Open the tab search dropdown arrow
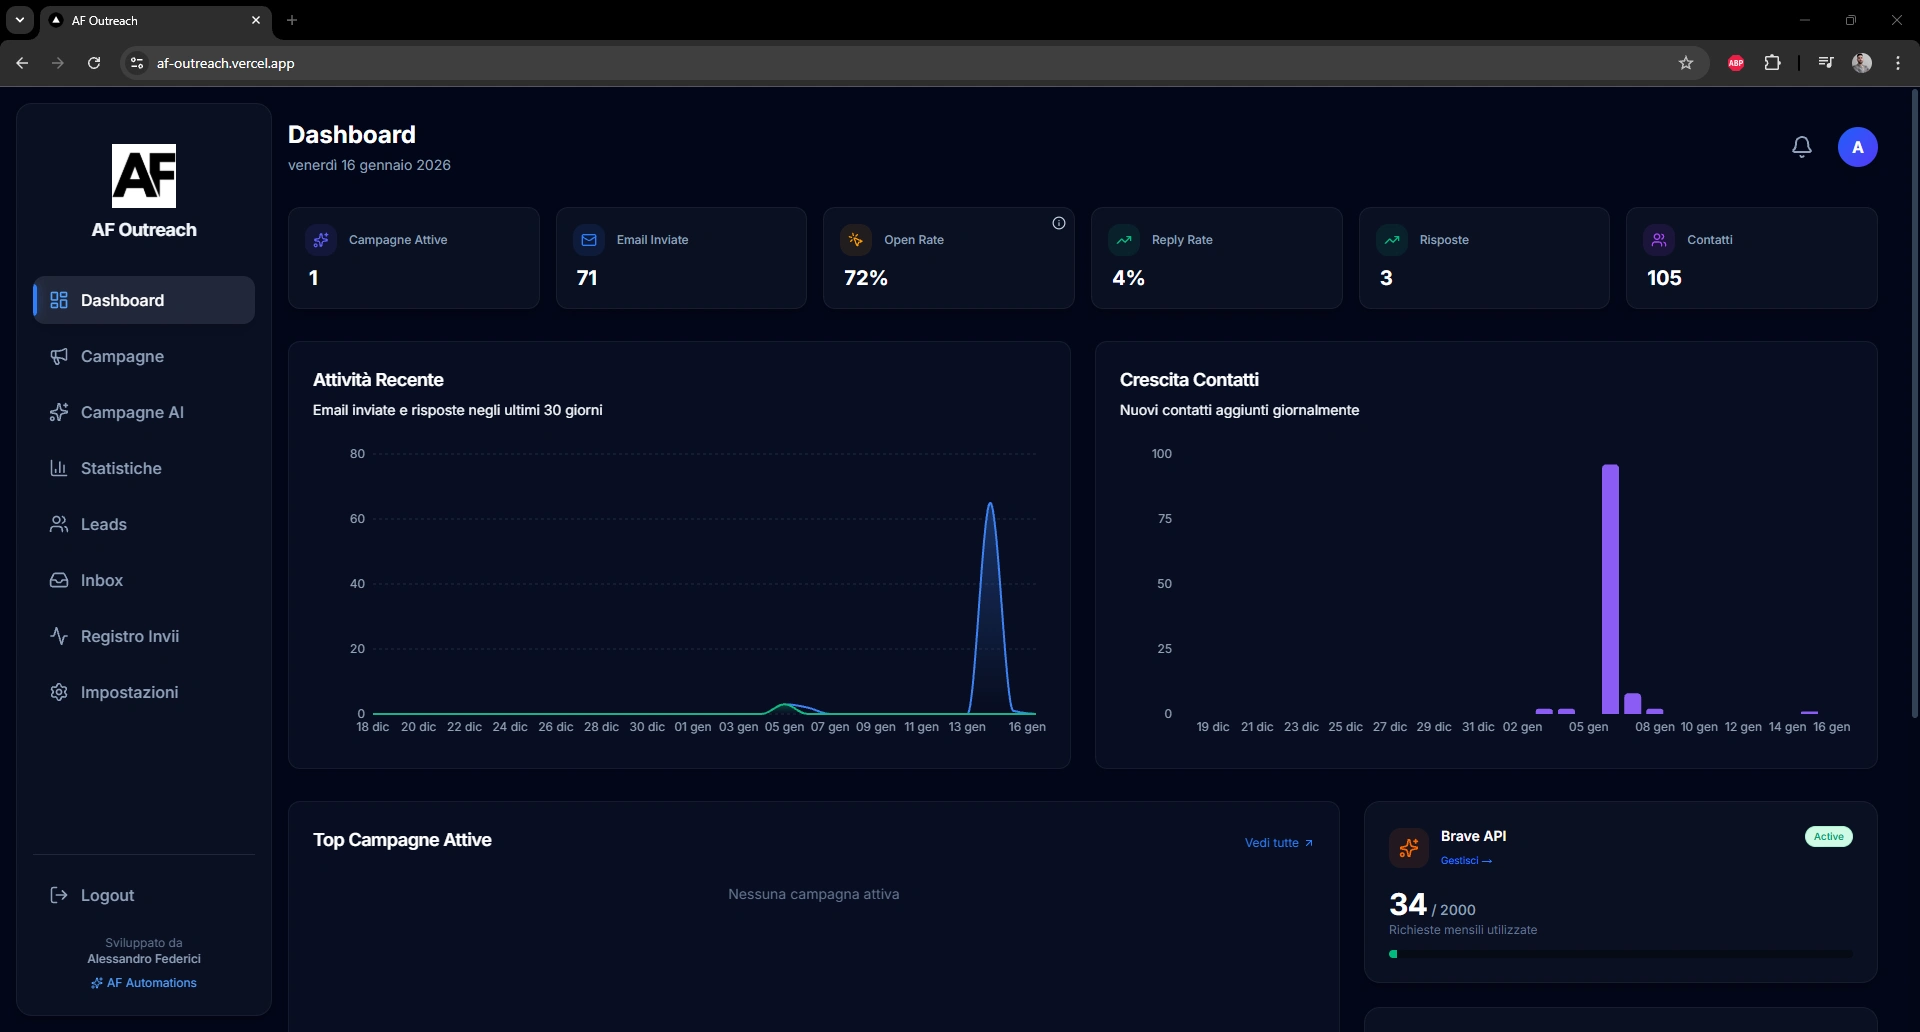 [x=19, y=20]
